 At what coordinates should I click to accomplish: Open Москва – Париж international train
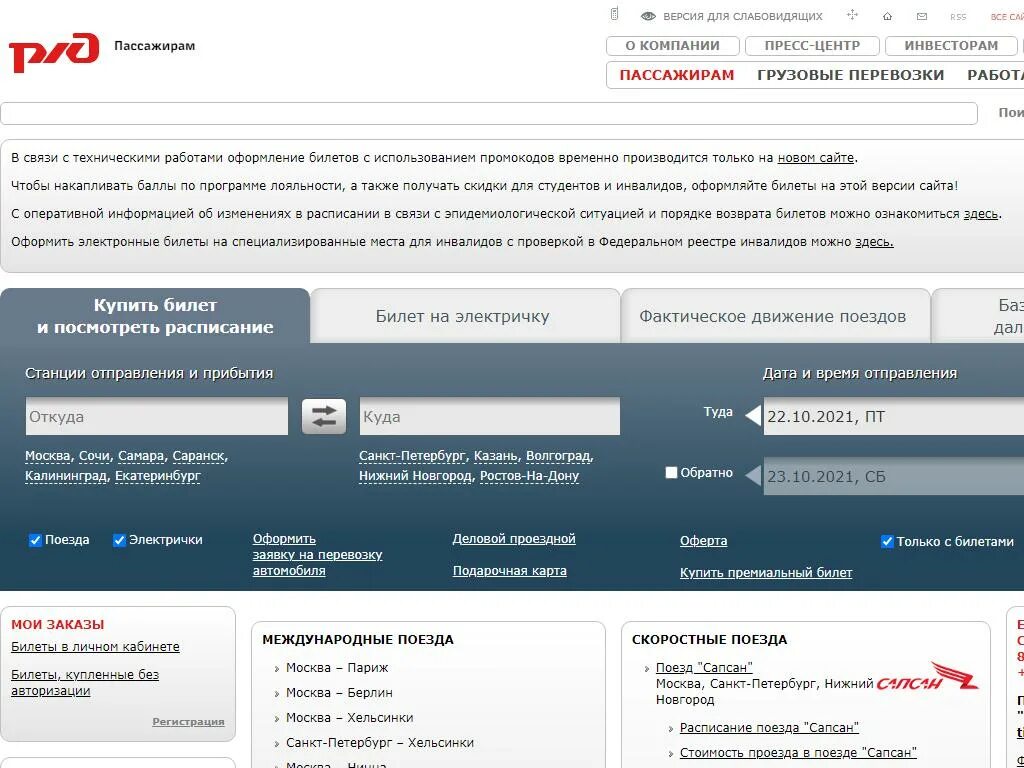[337, 667]
